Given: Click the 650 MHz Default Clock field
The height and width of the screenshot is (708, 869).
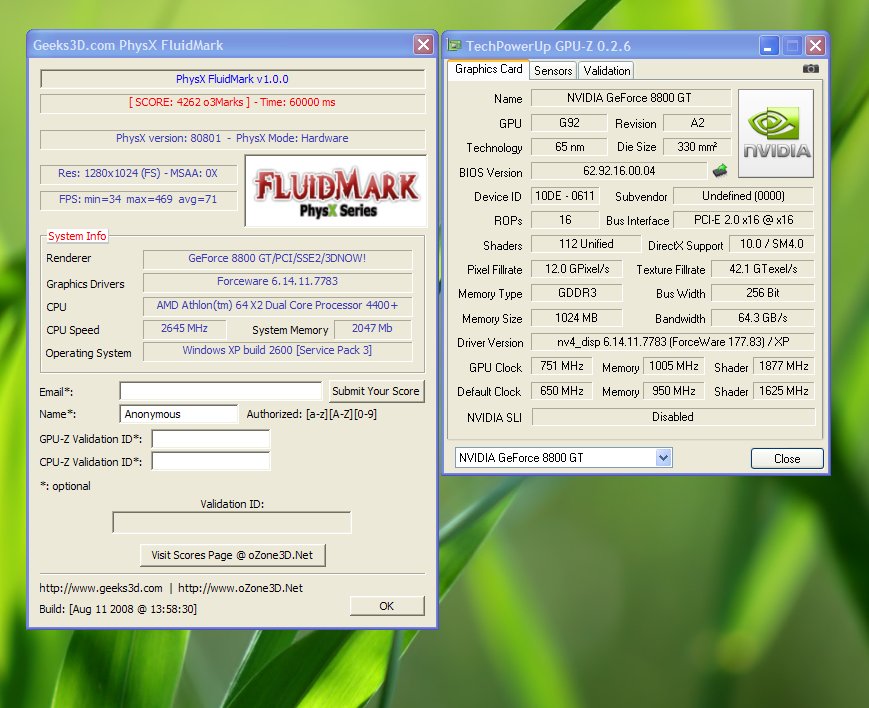Looking at the screenshot, I should click(561, 391).
